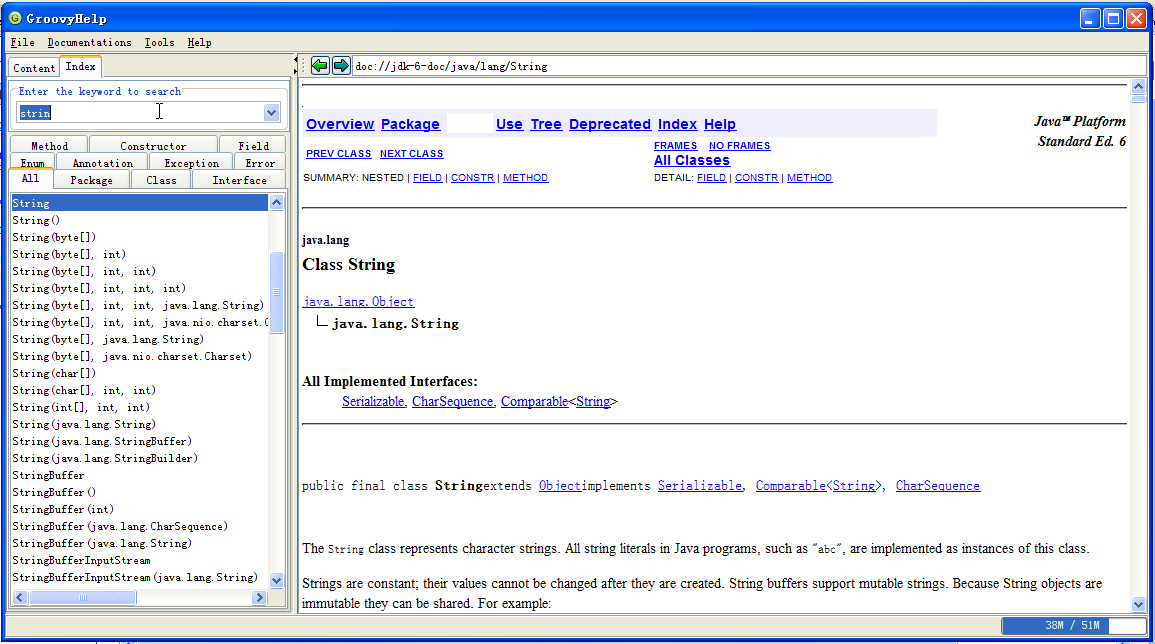
Task: Switch to the Content tab
Action: 34,68
